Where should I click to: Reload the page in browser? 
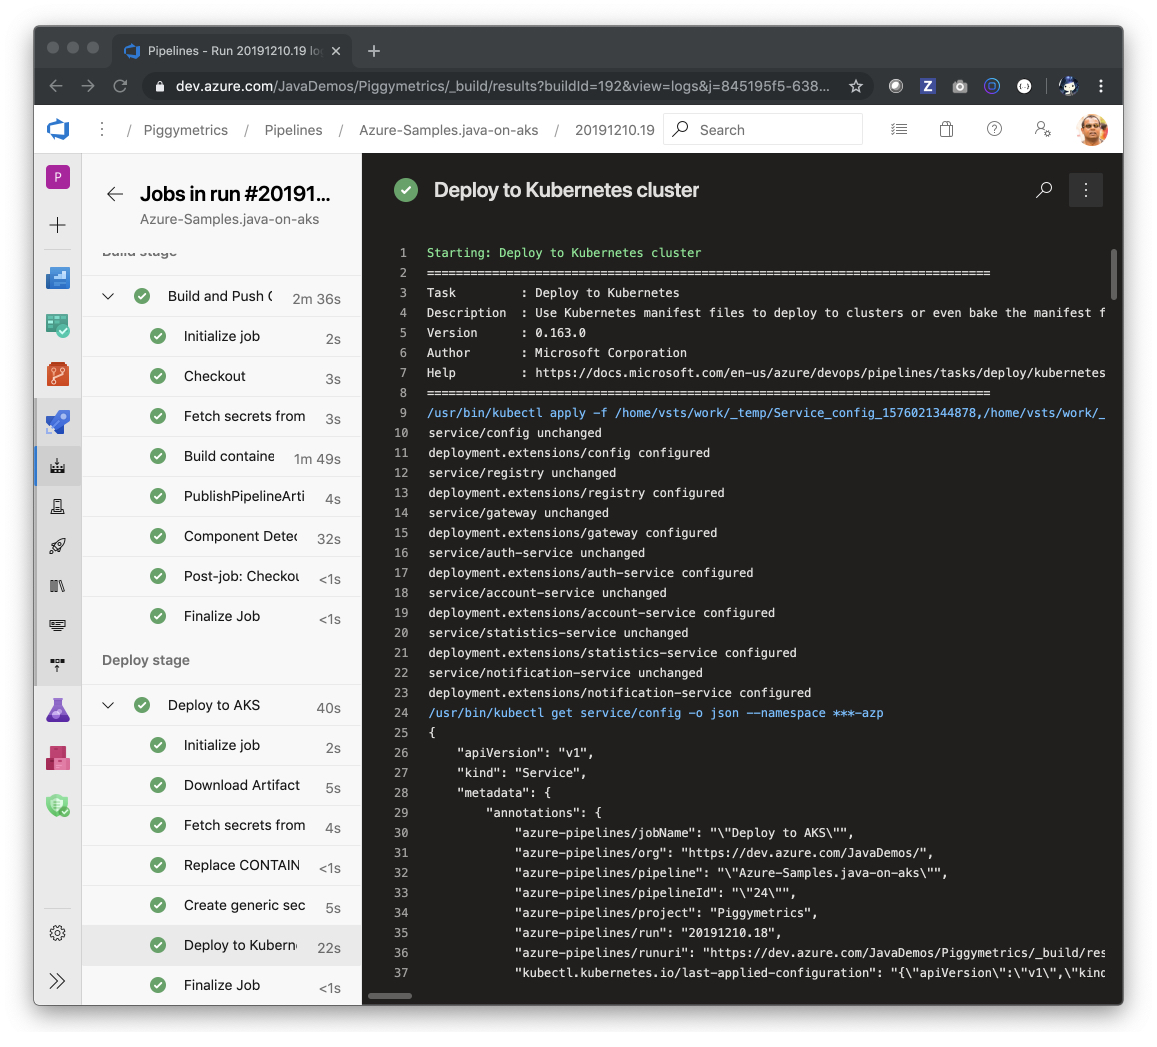pos(120,86)
